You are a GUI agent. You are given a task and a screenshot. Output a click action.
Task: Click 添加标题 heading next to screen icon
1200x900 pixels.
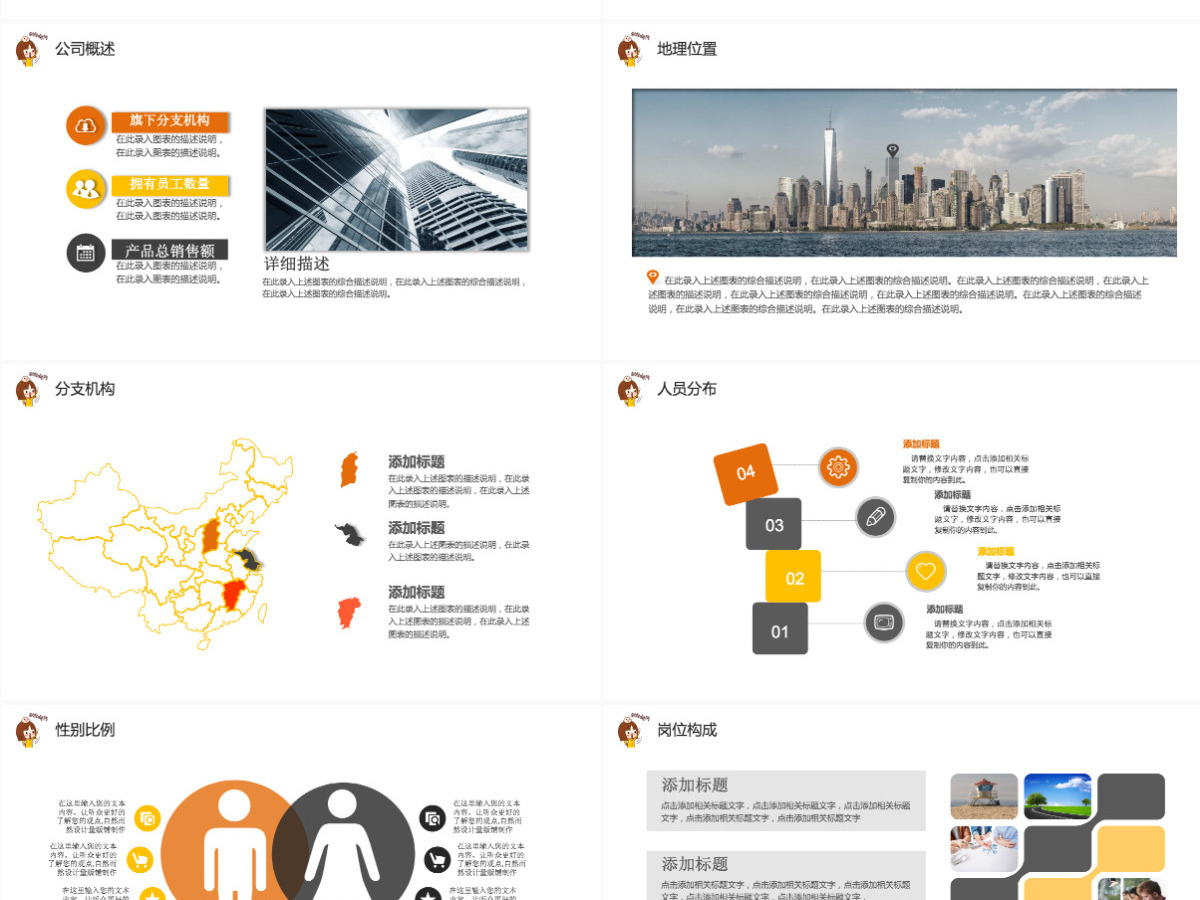point(944,609)
